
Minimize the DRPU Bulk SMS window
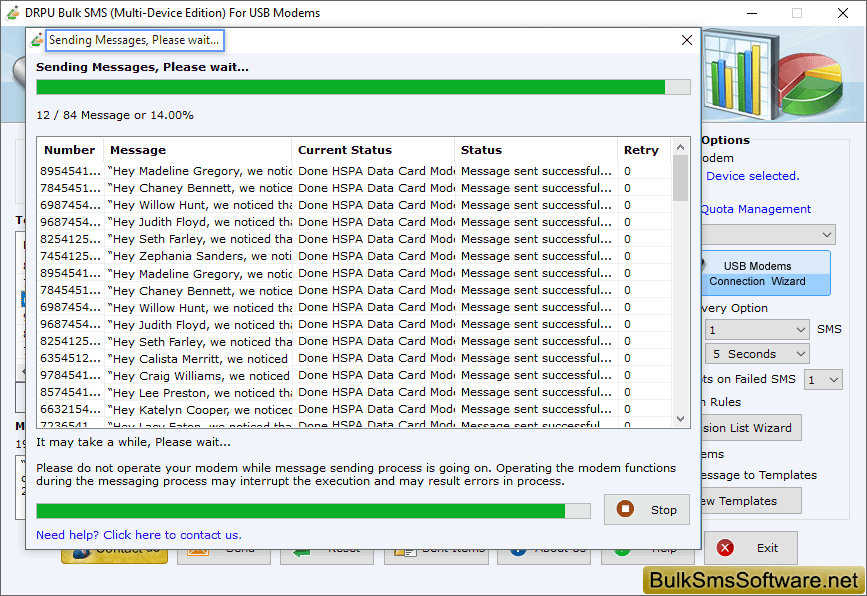point(752,13)
